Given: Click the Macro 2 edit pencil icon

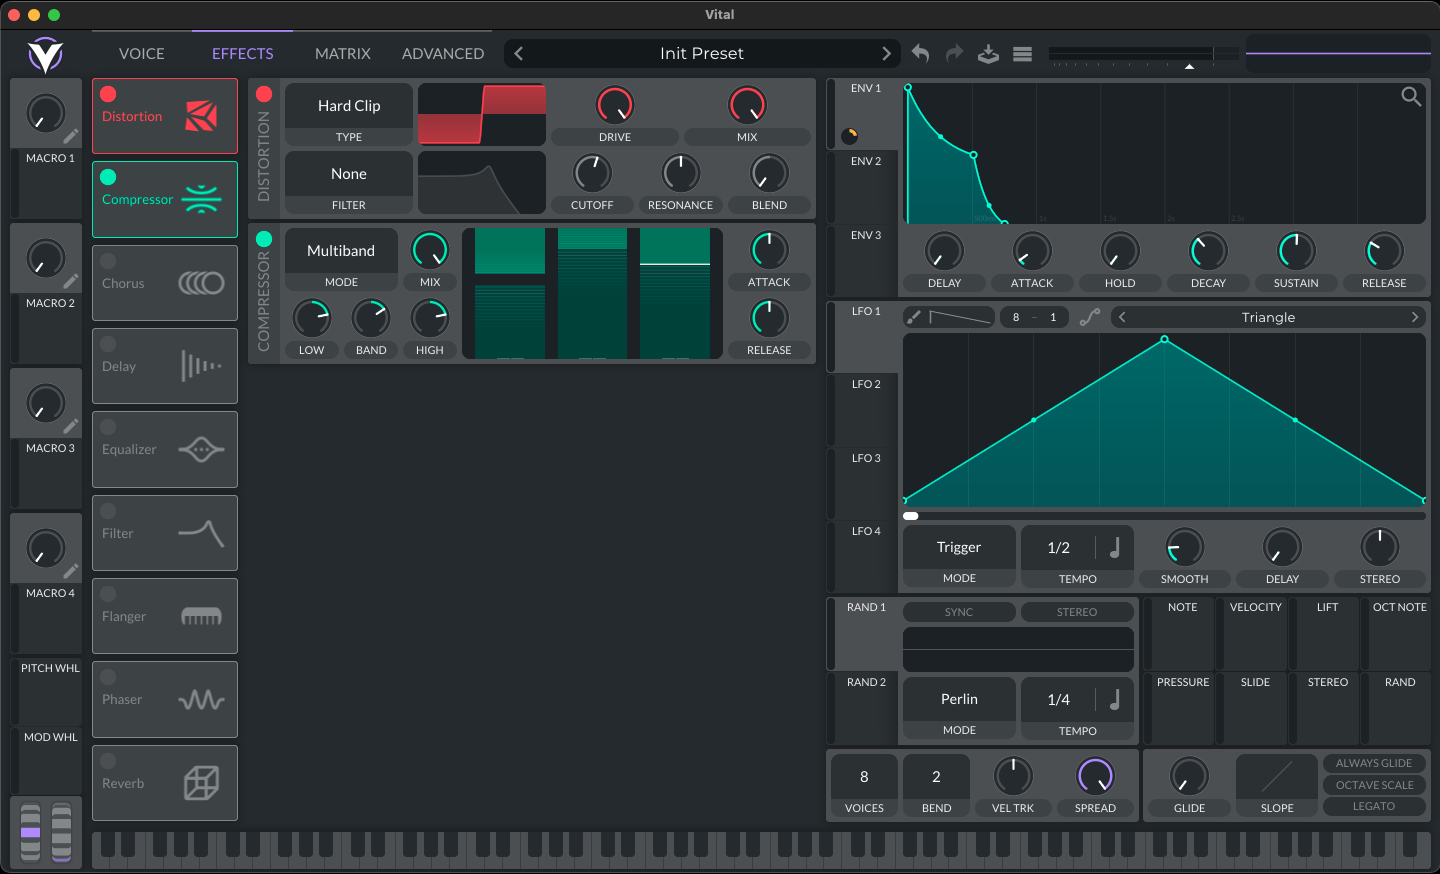Looking at the screenshot, I should coord(71,281).
